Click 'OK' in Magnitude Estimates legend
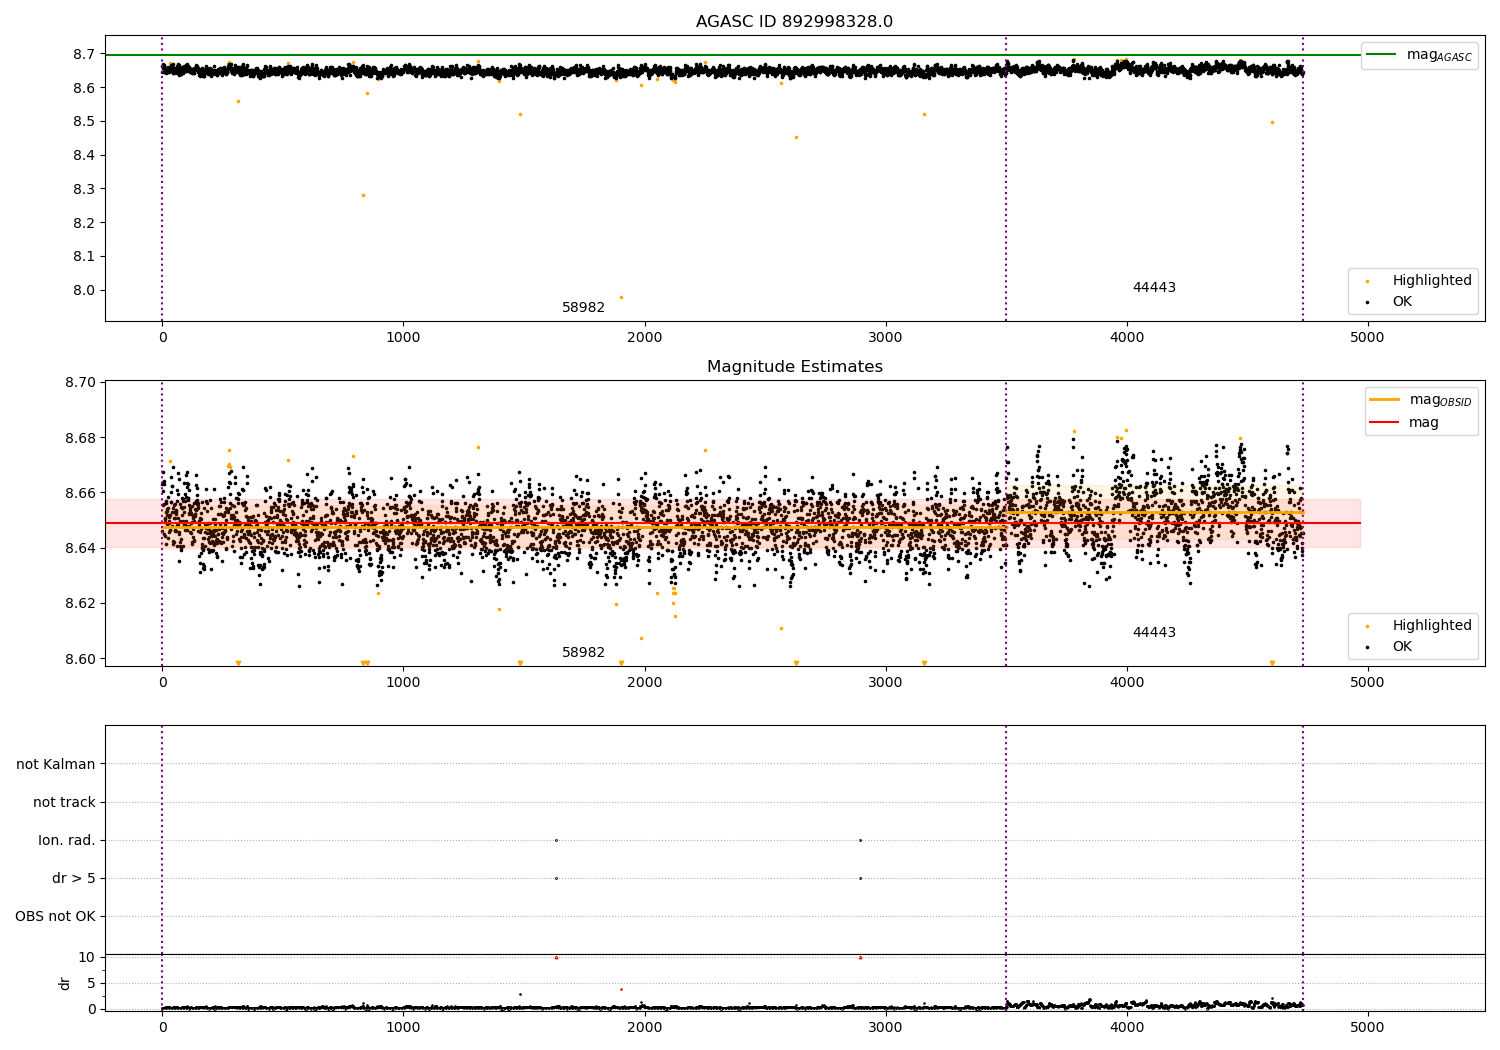 click(1402, 646)
